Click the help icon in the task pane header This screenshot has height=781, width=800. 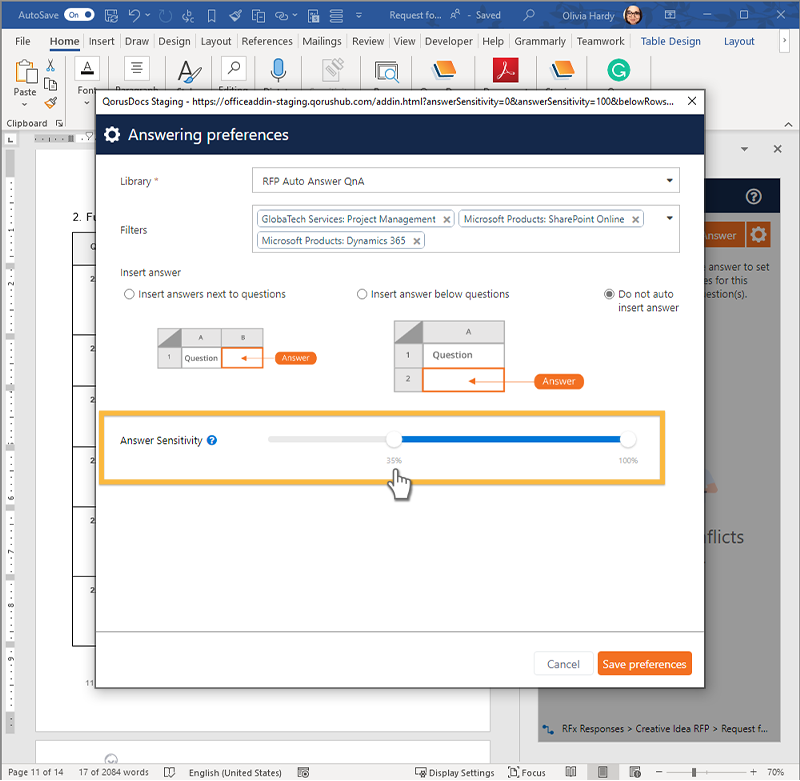click(753, 196)
